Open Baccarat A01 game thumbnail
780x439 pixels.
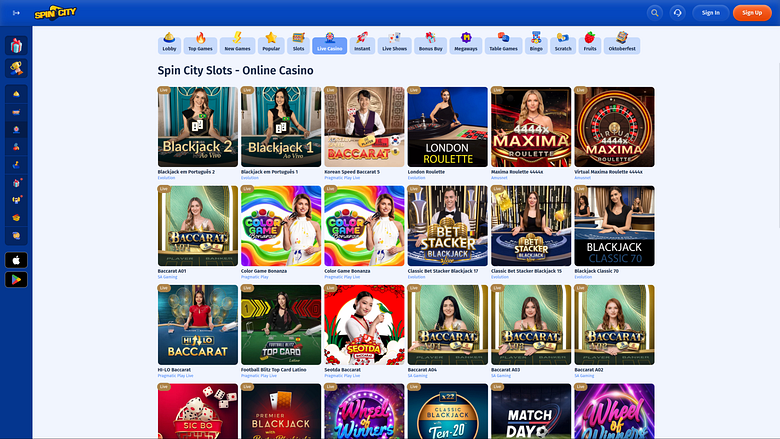[x=198, y=226]
